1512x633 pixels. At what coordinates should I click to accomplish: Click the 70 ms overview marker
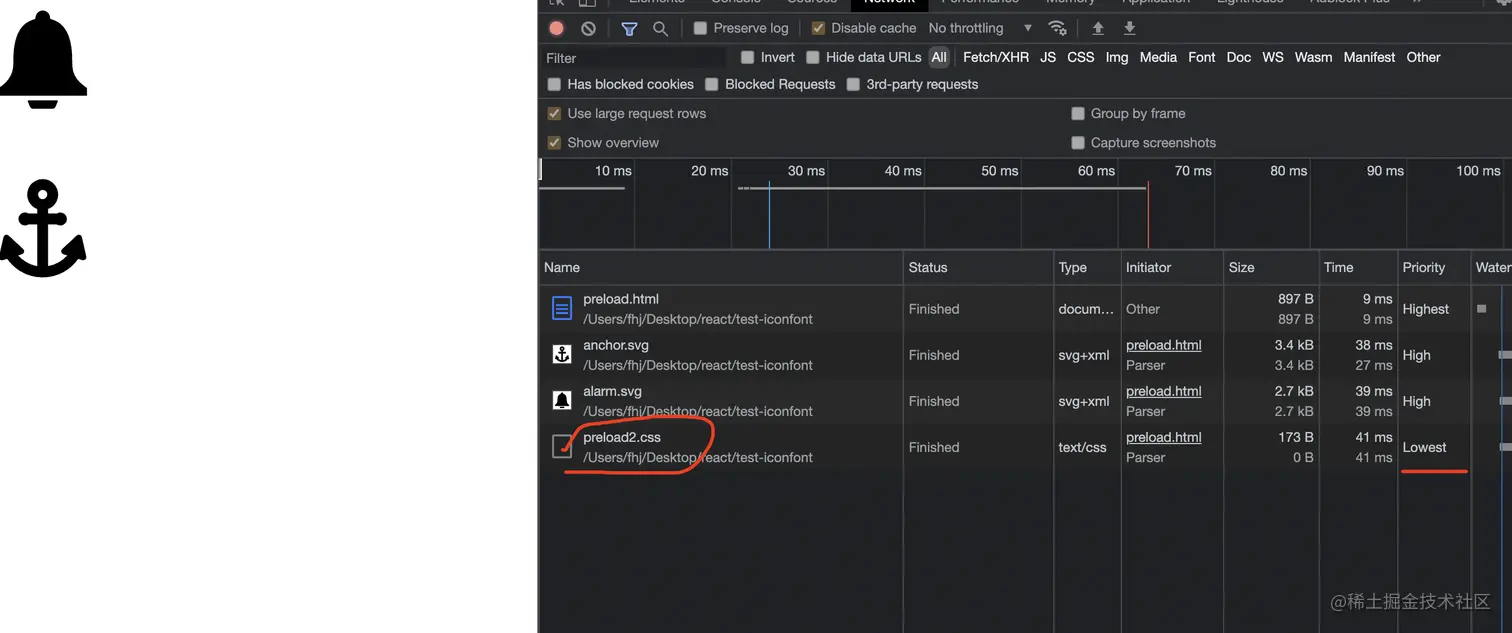click(1193, 171)
